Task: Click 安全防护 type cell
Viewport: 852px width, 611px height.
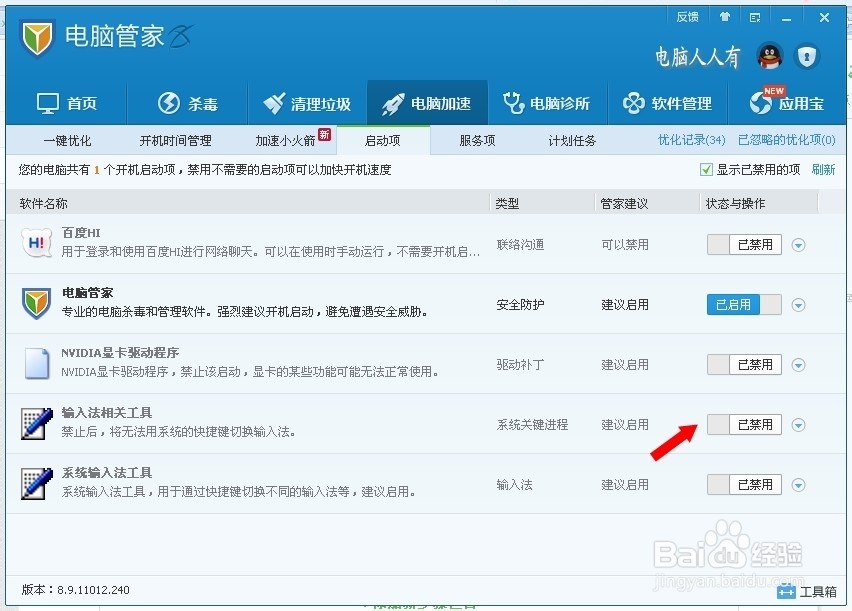Action: pyautogui.click(x=520, y=304)
